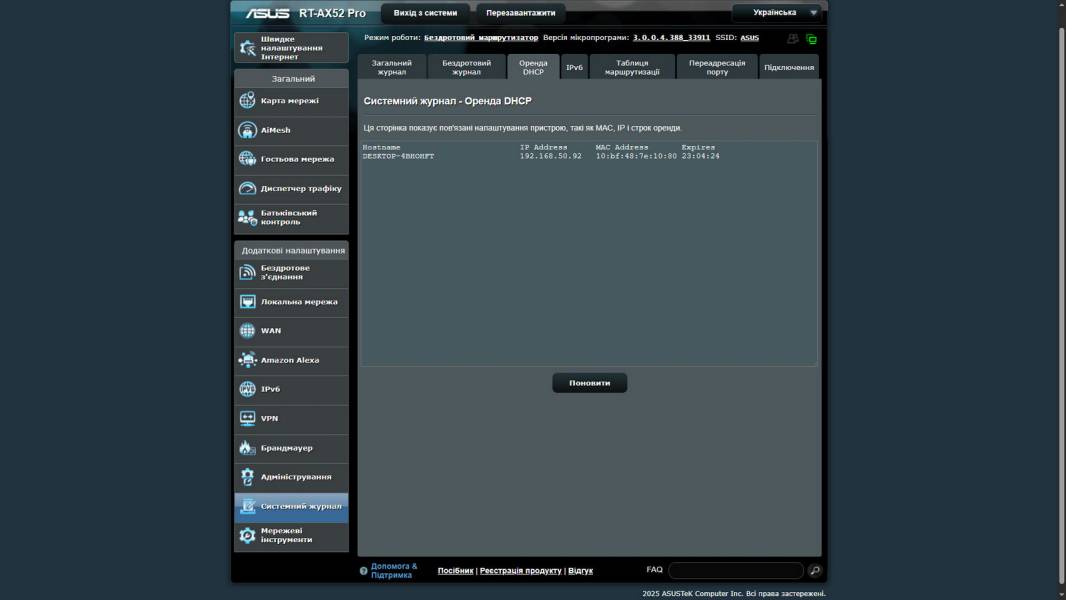
Task: Click the VPN monitor icon
Action: point(247,418)
